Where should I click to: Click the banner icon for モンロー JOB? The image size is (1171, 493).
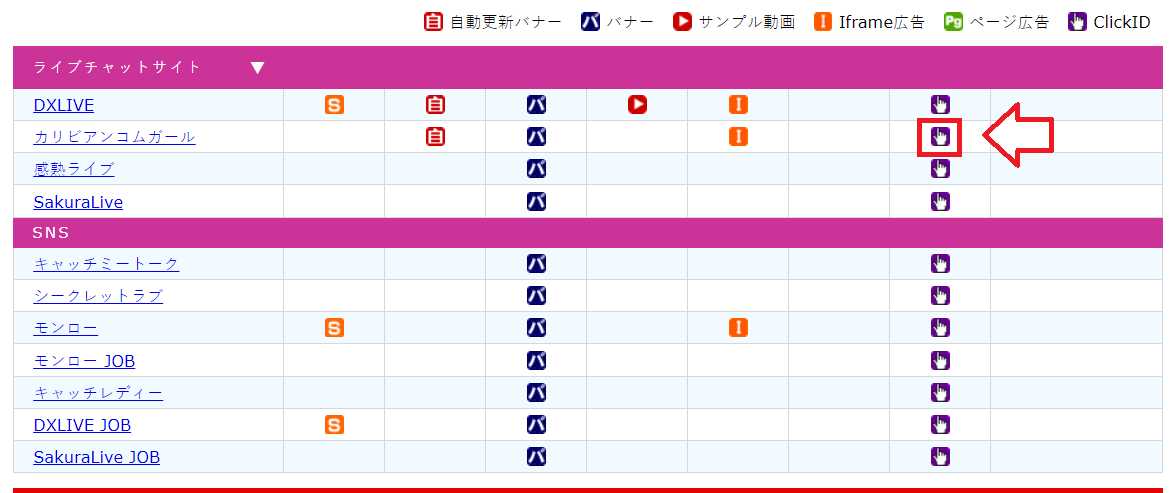(x=536, y=361)
